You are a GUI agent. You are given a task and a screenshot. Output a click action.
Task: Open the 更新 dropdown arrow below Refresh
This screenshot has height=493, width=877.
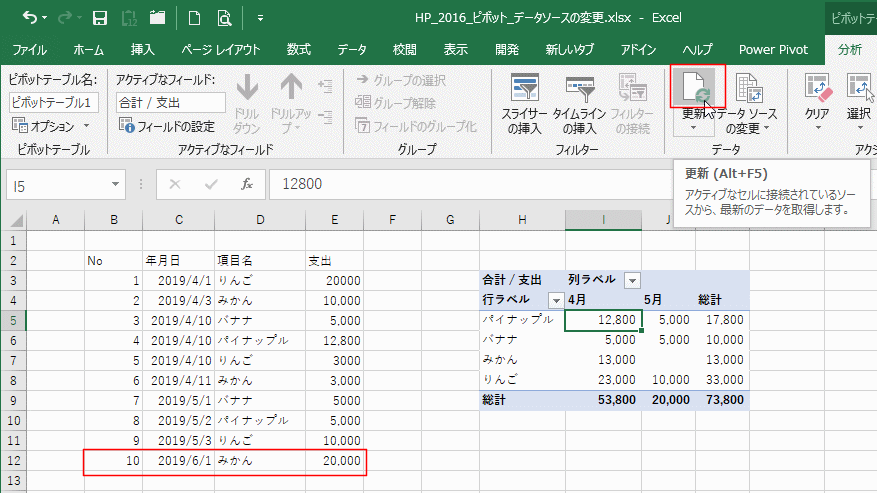[x=694, y=128]
